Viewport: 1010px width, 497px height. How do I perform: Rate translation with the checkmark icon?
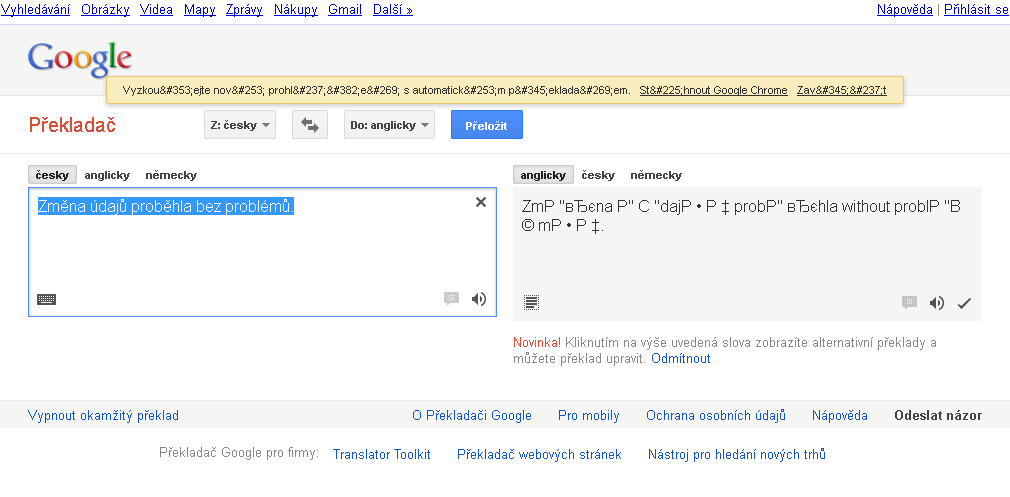[x=964, y=303]
